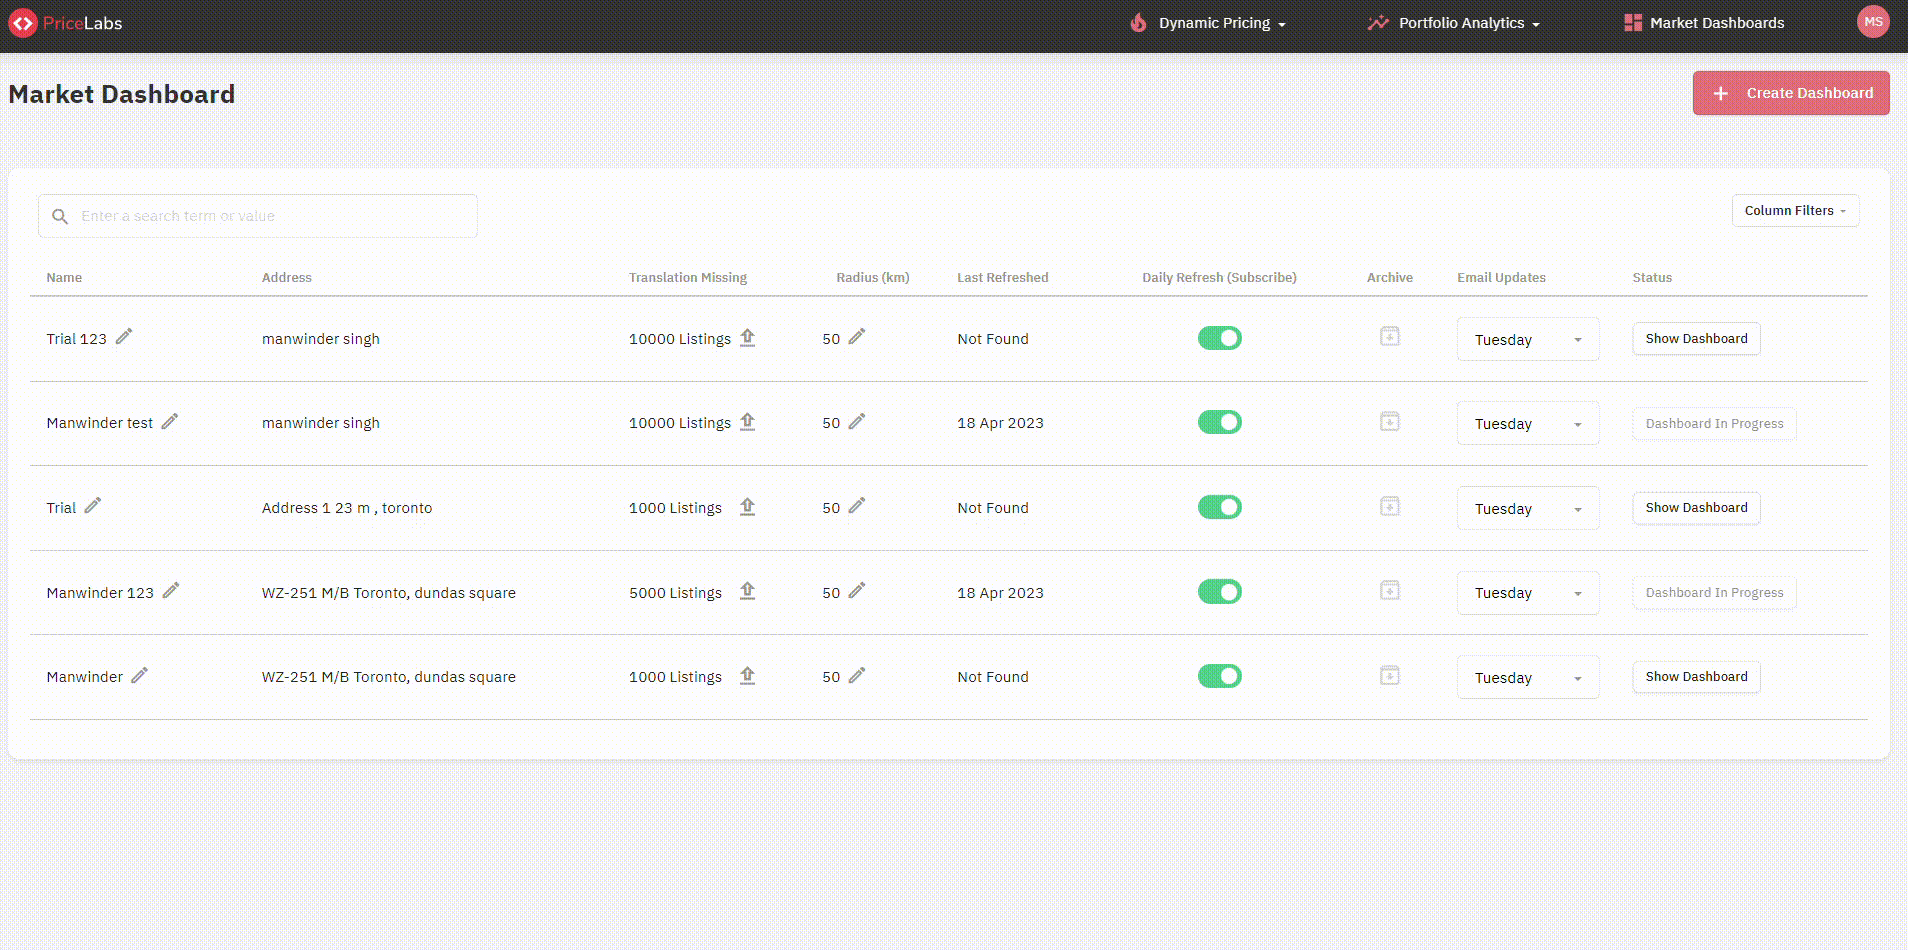This screenshot has height=950, width=1908.
Task: Toggle daily refresh for Address 1 23 m row
Action: [x=1220, y=507]
